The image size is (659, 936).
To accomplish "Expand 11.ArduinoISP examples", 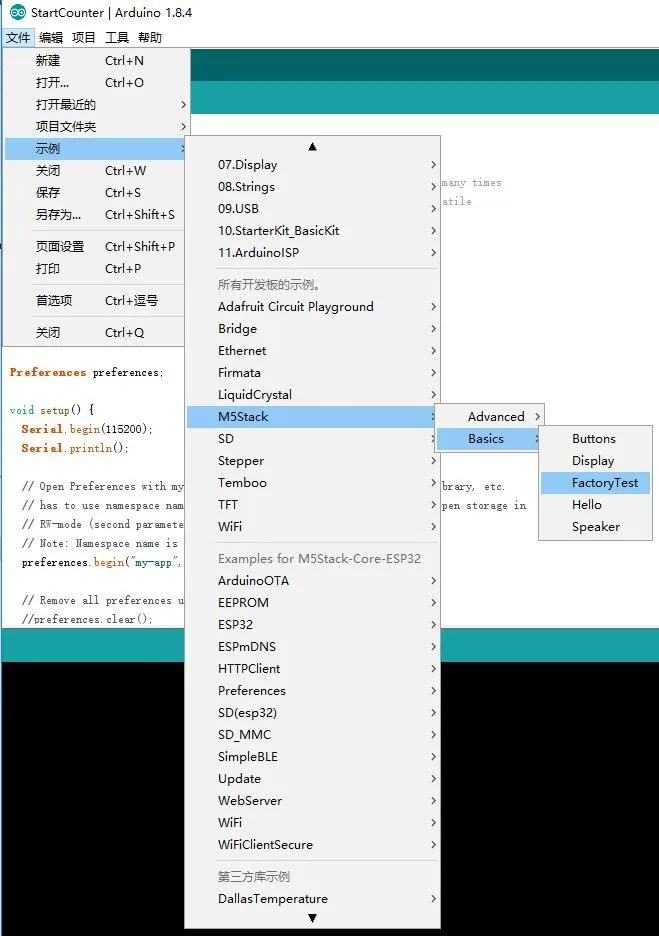I will pyautogui.click(x=312, y=253).
